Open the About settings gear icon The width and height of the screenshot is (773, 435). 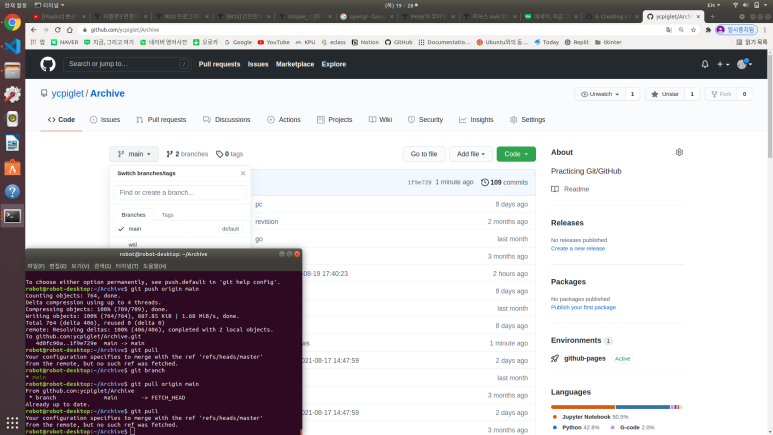pyautogui.click(x=679, y=152)
